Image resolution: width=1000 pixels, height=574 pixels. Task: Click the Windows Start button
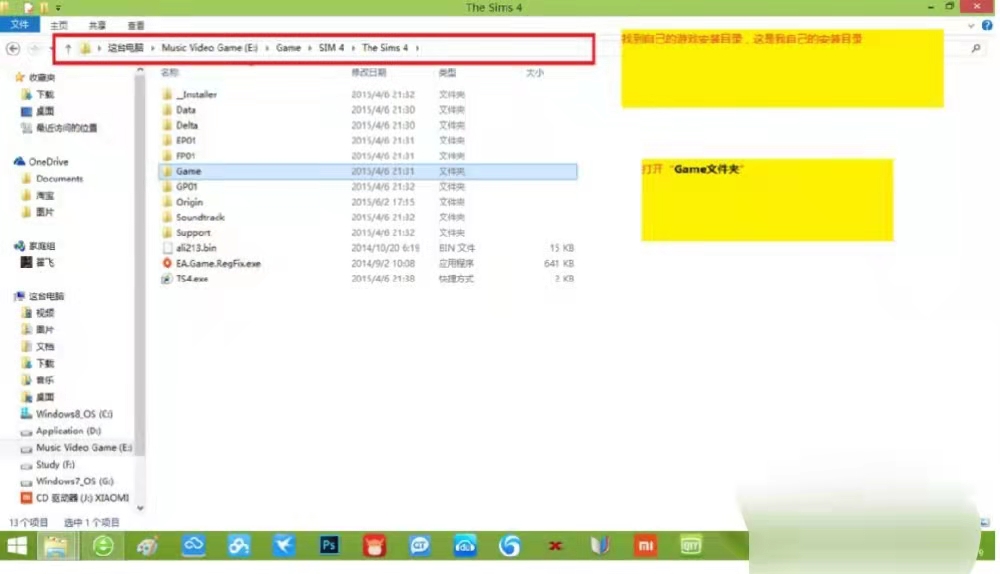pos(17,546)
